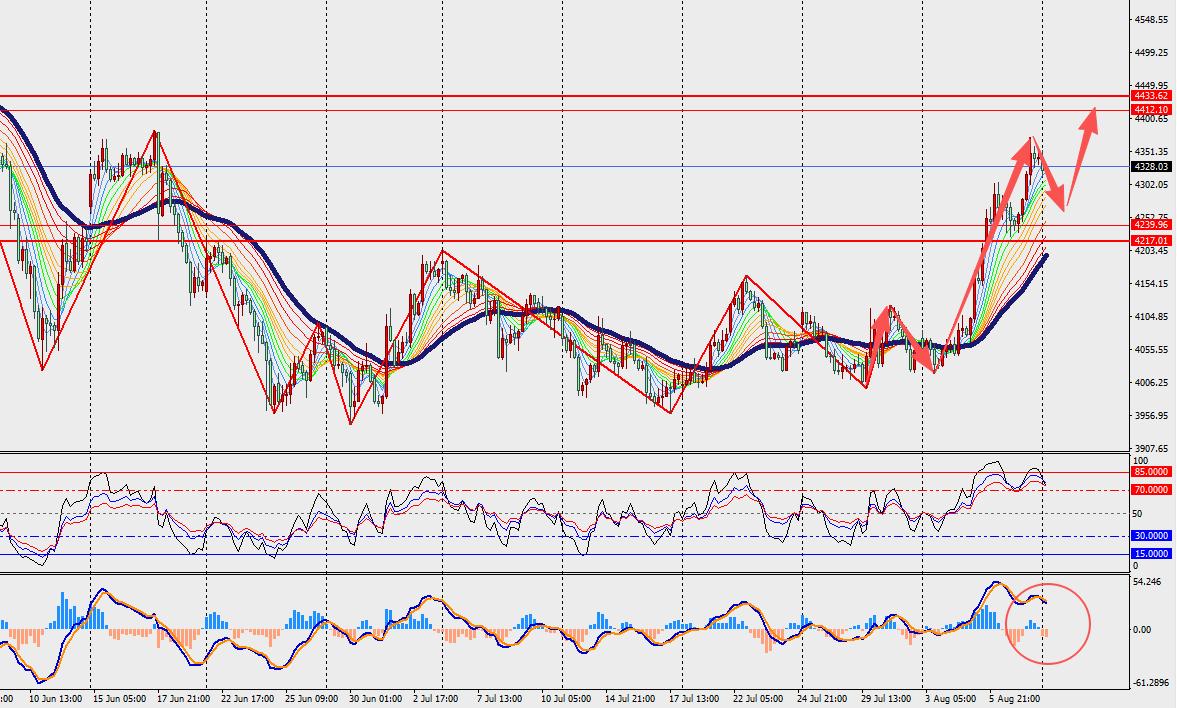1177x708 pixels.
Task: Select the 4548.55 price scale value
Action: (x=1151, y=20)
